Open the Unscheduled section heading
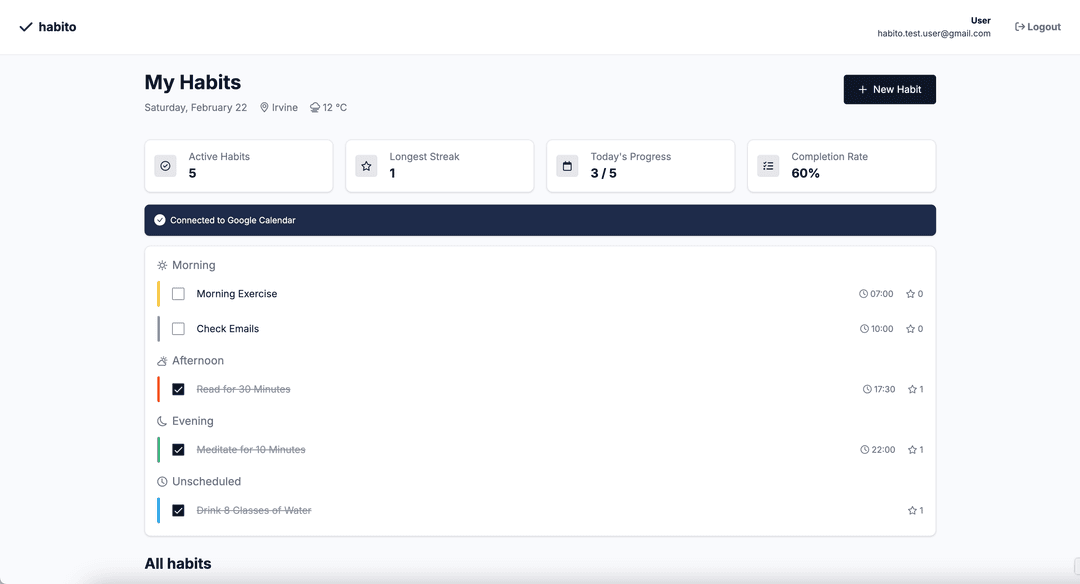 (x=206, y=481)
